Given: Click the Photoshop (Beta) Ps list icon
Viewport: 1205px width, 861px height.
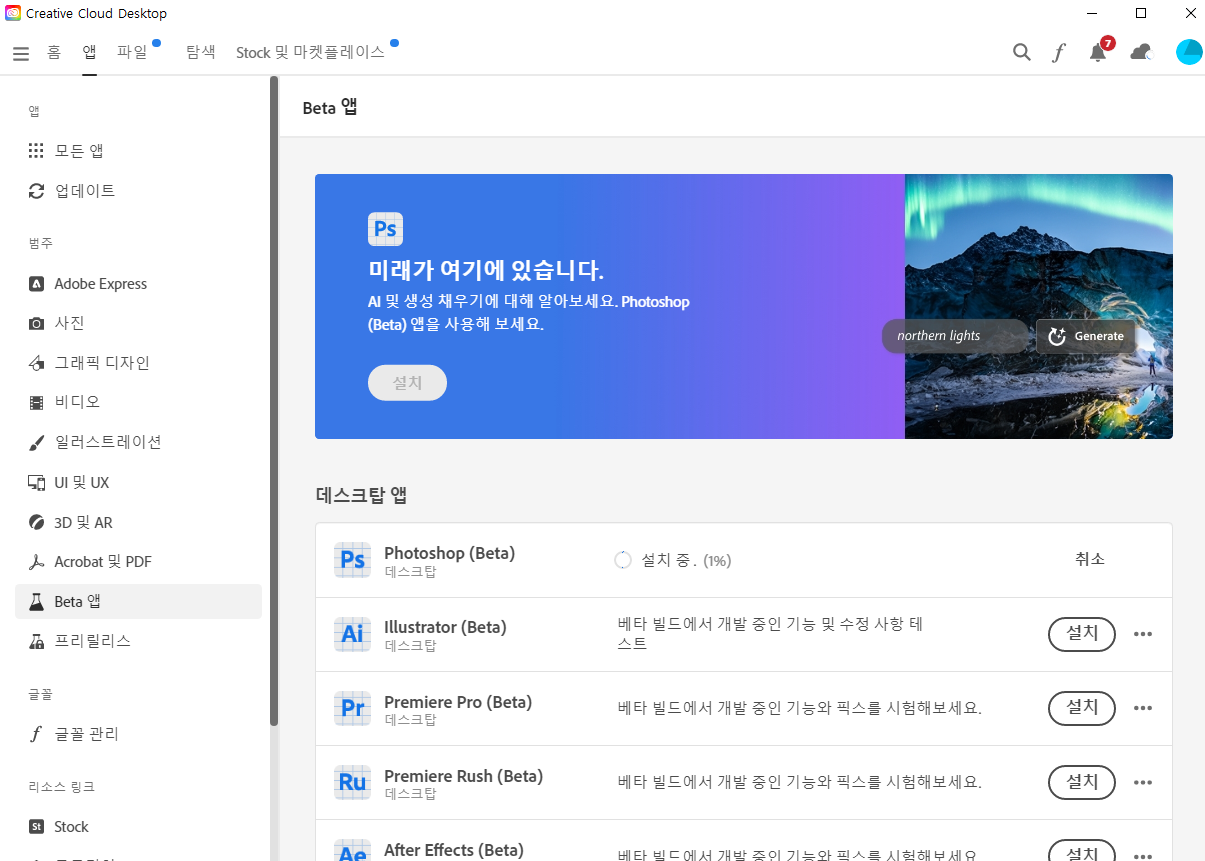Looking at the screenshot, I should [352, 560].
